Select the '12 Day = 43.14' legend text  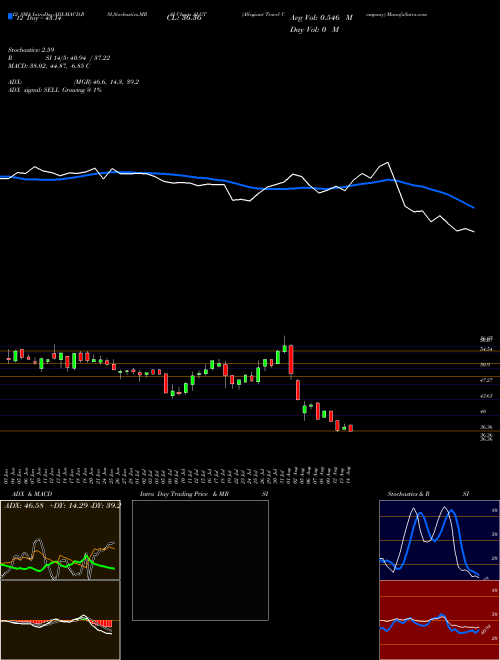tap(39, 19)
